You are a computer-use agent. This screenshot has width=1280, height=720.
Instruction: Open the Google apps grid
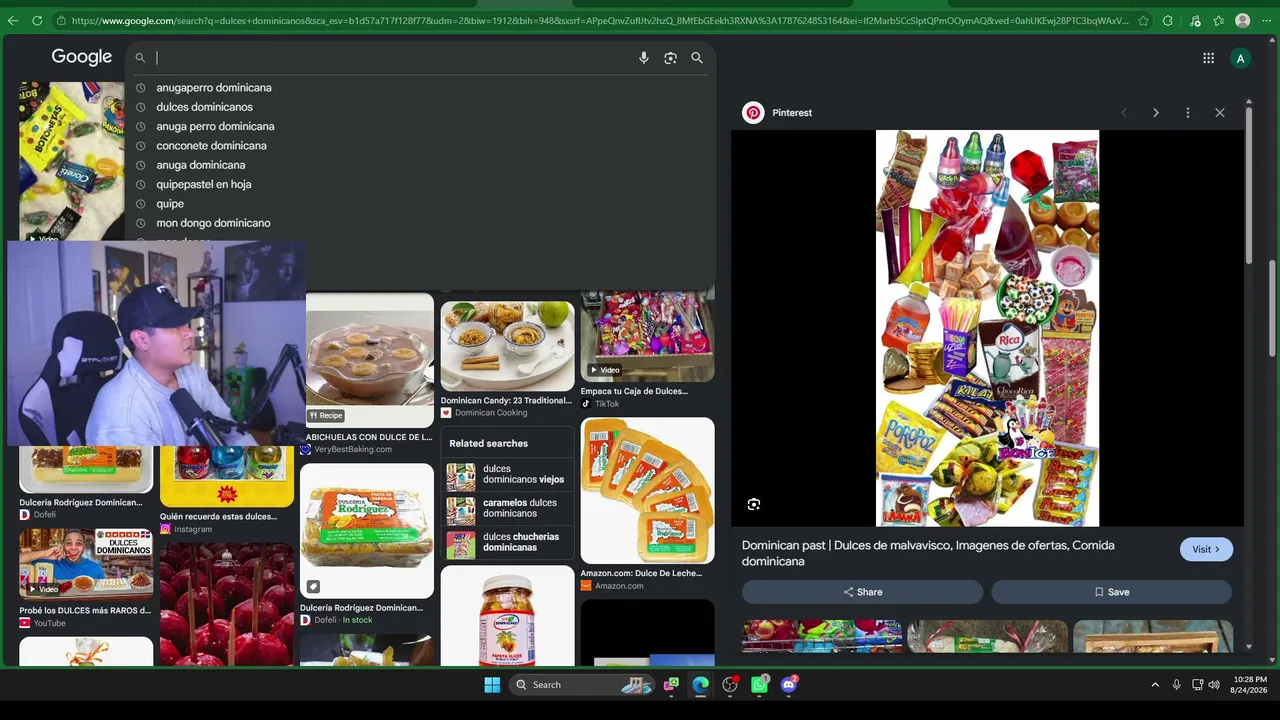pos(1208,58)
